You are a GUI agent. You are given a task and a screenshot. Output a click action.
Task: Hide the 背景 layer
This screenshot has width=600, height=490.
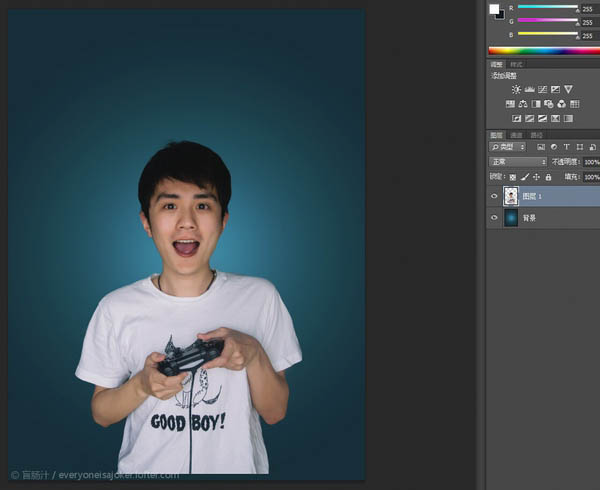[x=494, y=217]
